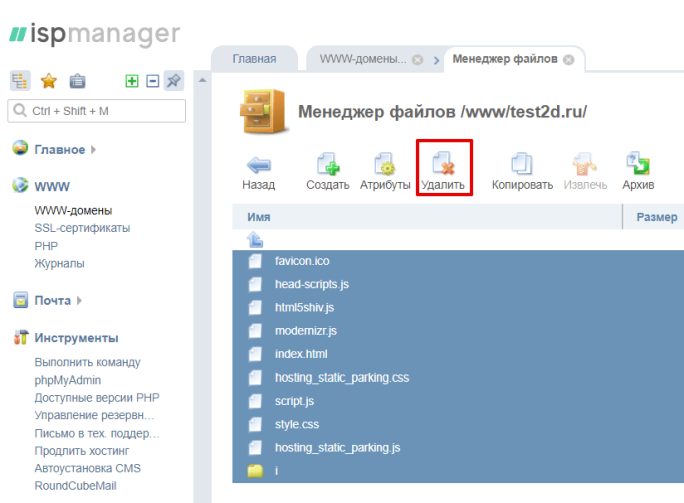This screenshot has height=503, width=684.
Task: Open favorites star icon
Action: click(x=49, y=81)
